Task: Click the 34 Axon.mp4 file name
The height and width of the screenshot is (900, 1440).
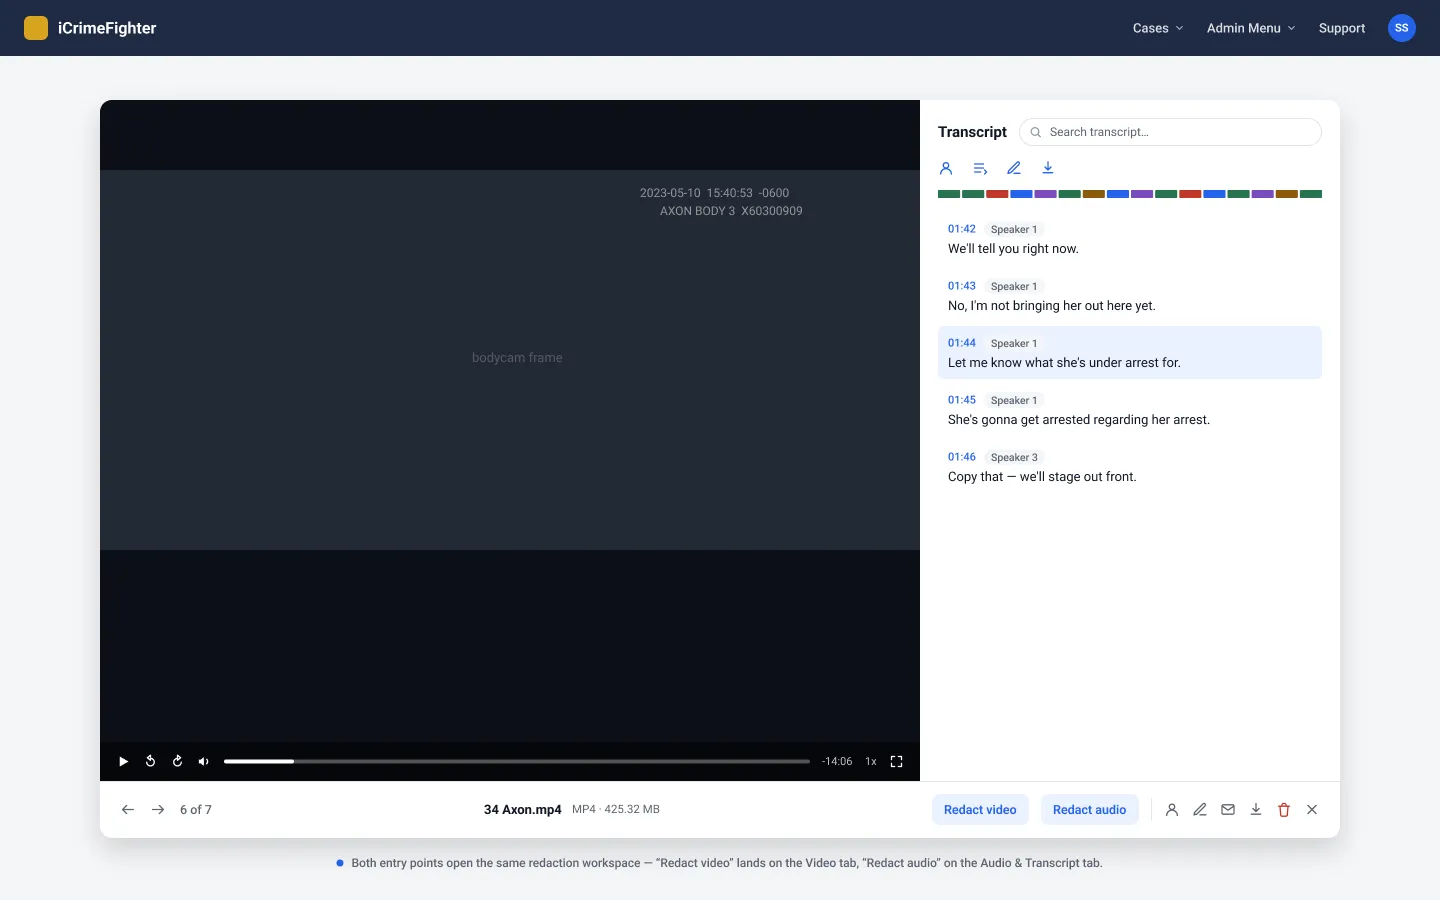Action: [x=523, y=810]
